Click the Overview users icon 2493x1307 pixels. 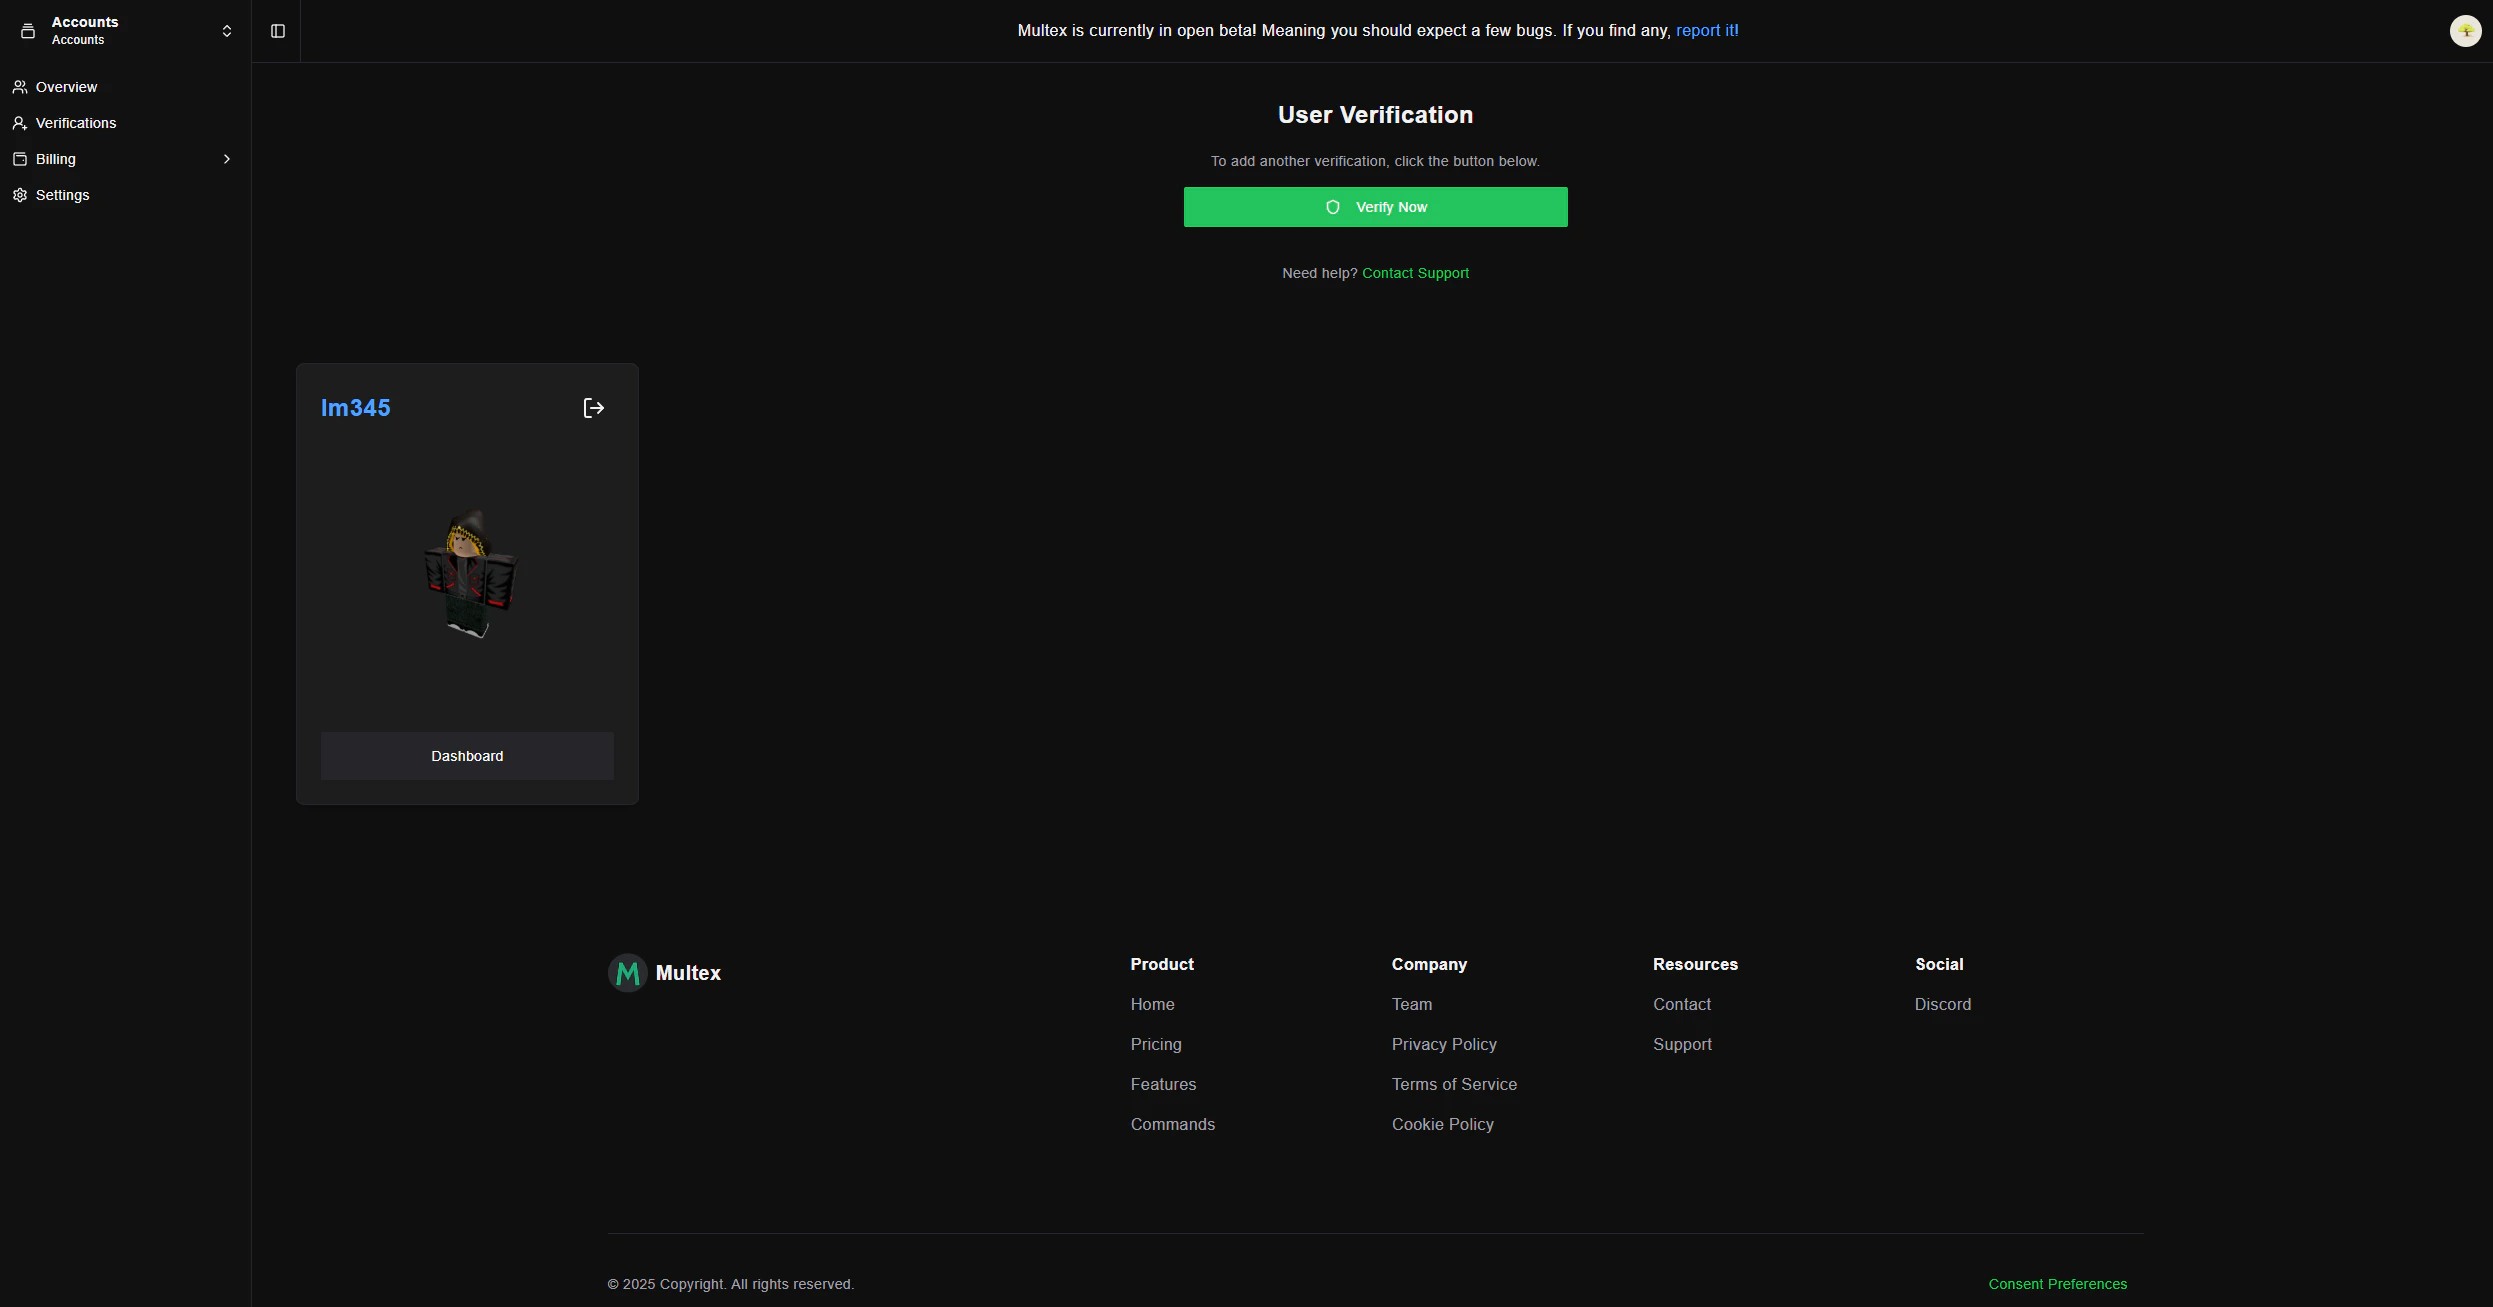coord(20,87)
